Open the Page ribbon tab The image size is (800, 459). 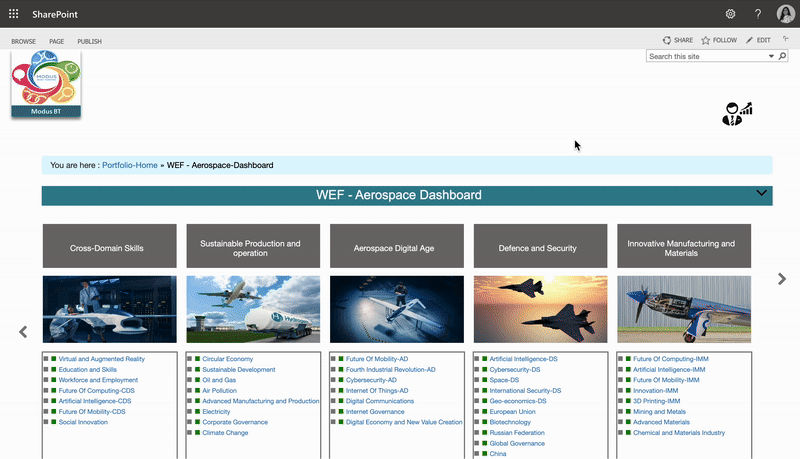pos(57,41)
